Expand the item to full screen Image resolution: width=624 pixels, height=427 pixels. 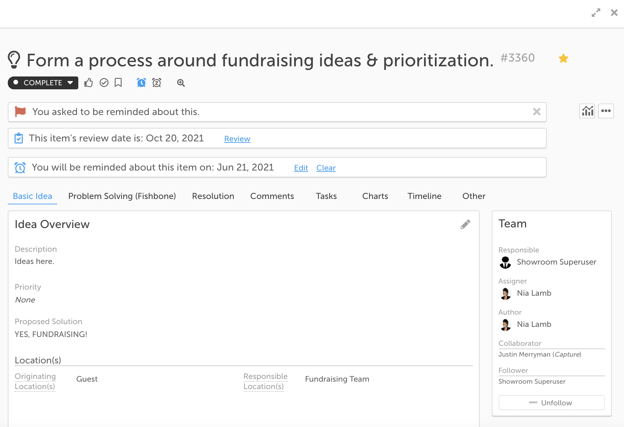(596, 13)
